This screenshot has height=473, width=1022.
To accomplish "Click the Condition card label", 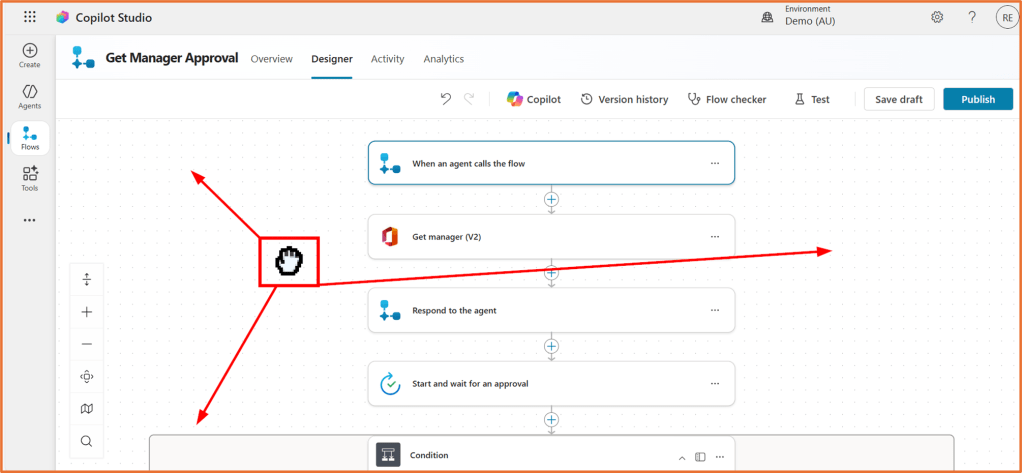I will [429, 455].
